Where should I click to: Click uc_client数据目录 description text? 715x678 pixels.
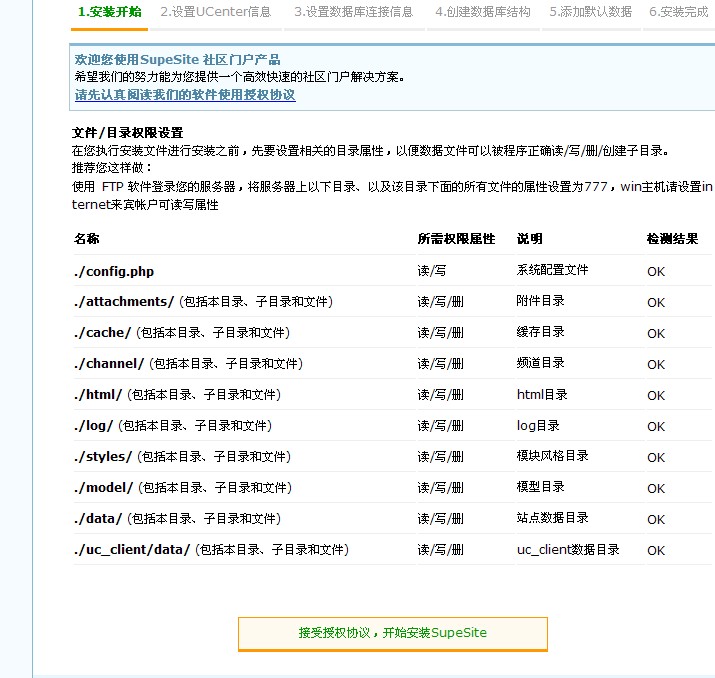point(568,550)
